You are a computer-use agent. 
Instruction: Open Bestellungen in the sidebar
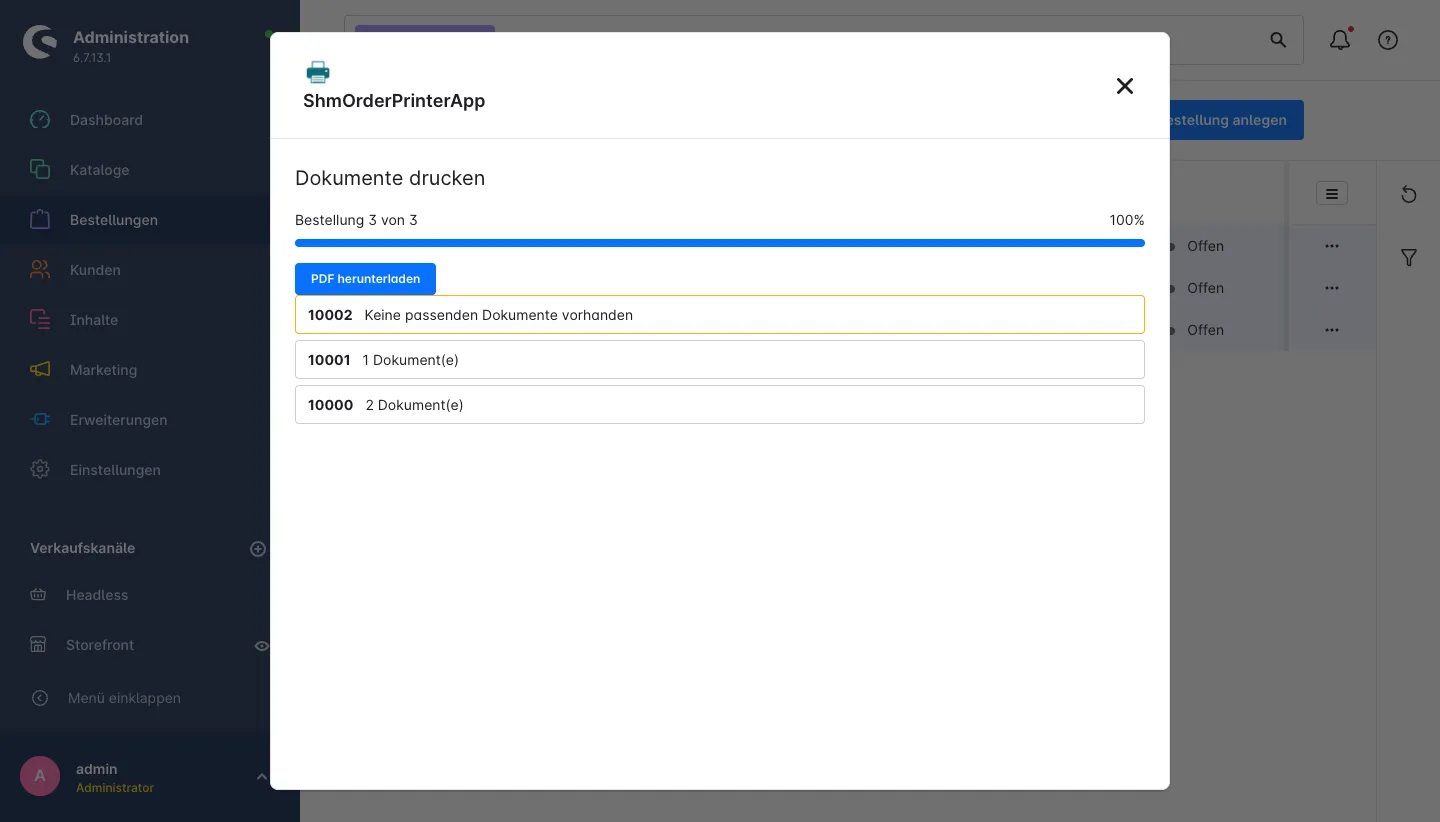point(114,220)
